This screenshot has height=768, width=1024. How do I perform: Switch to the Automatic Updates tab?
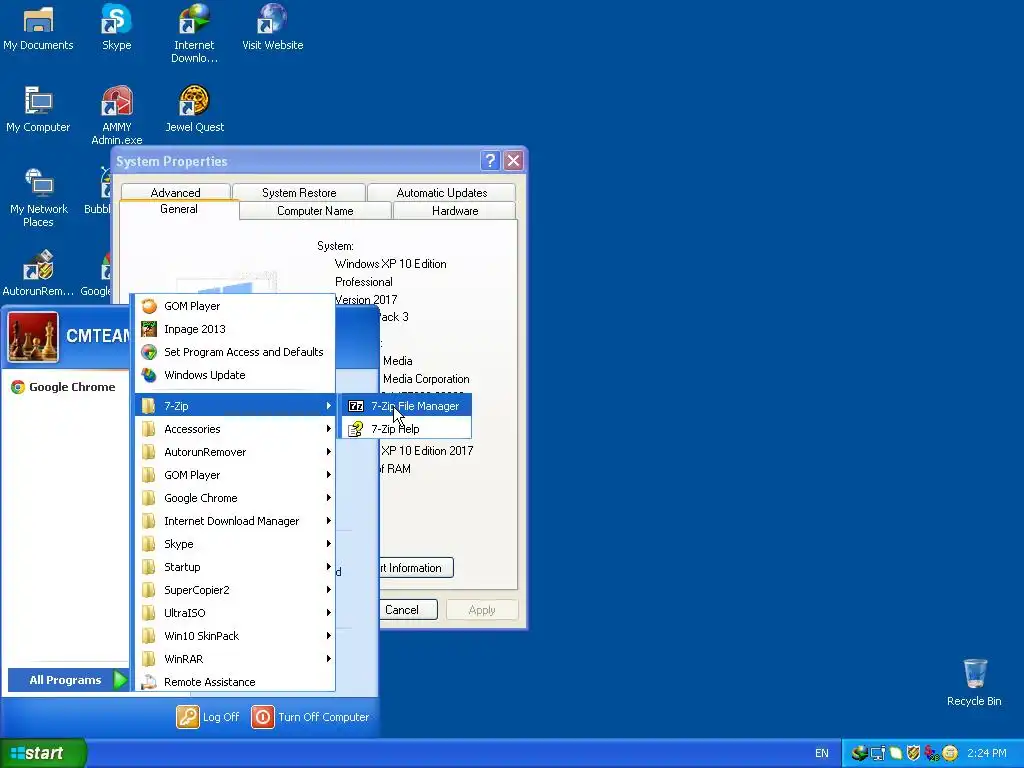[441, 193]
